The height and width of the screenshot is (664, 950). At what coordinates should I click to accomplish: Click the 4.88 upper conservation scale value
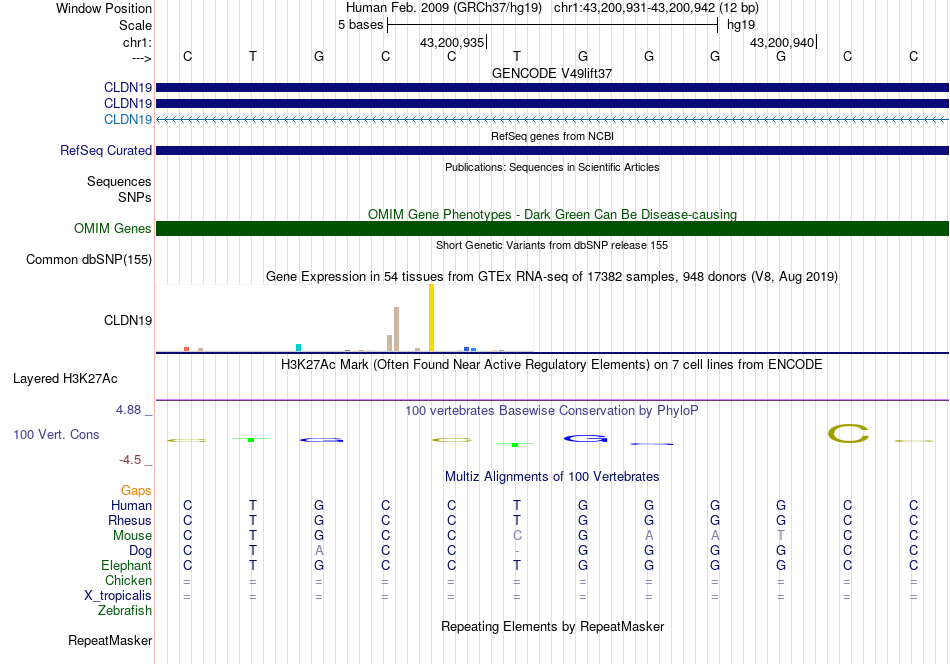(128, 410)
